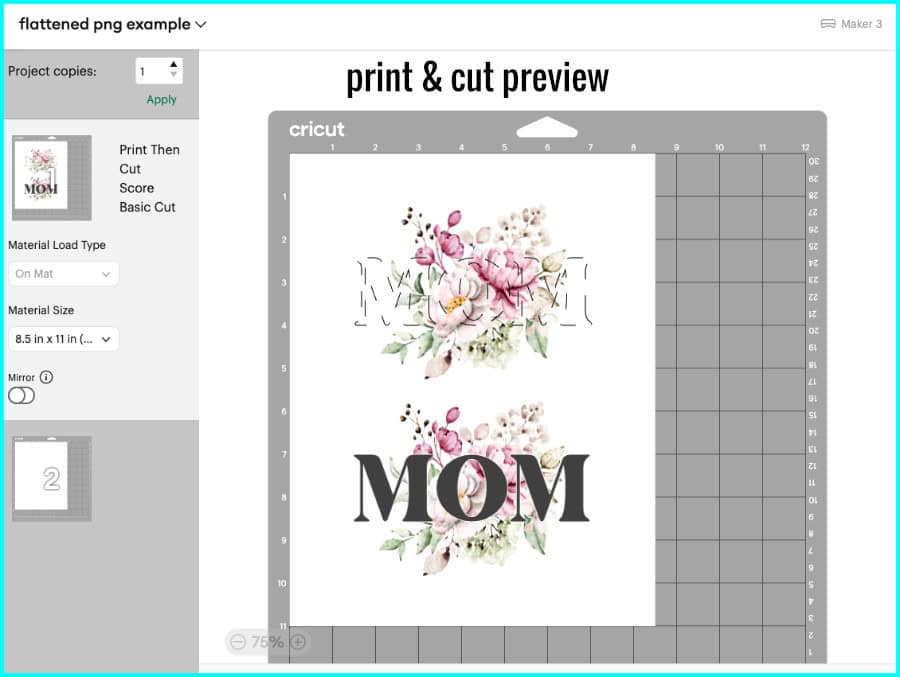This screenshot has height=677, width=900.
Task: Show Mirror info tooltip icon
Action: (46, 377)
